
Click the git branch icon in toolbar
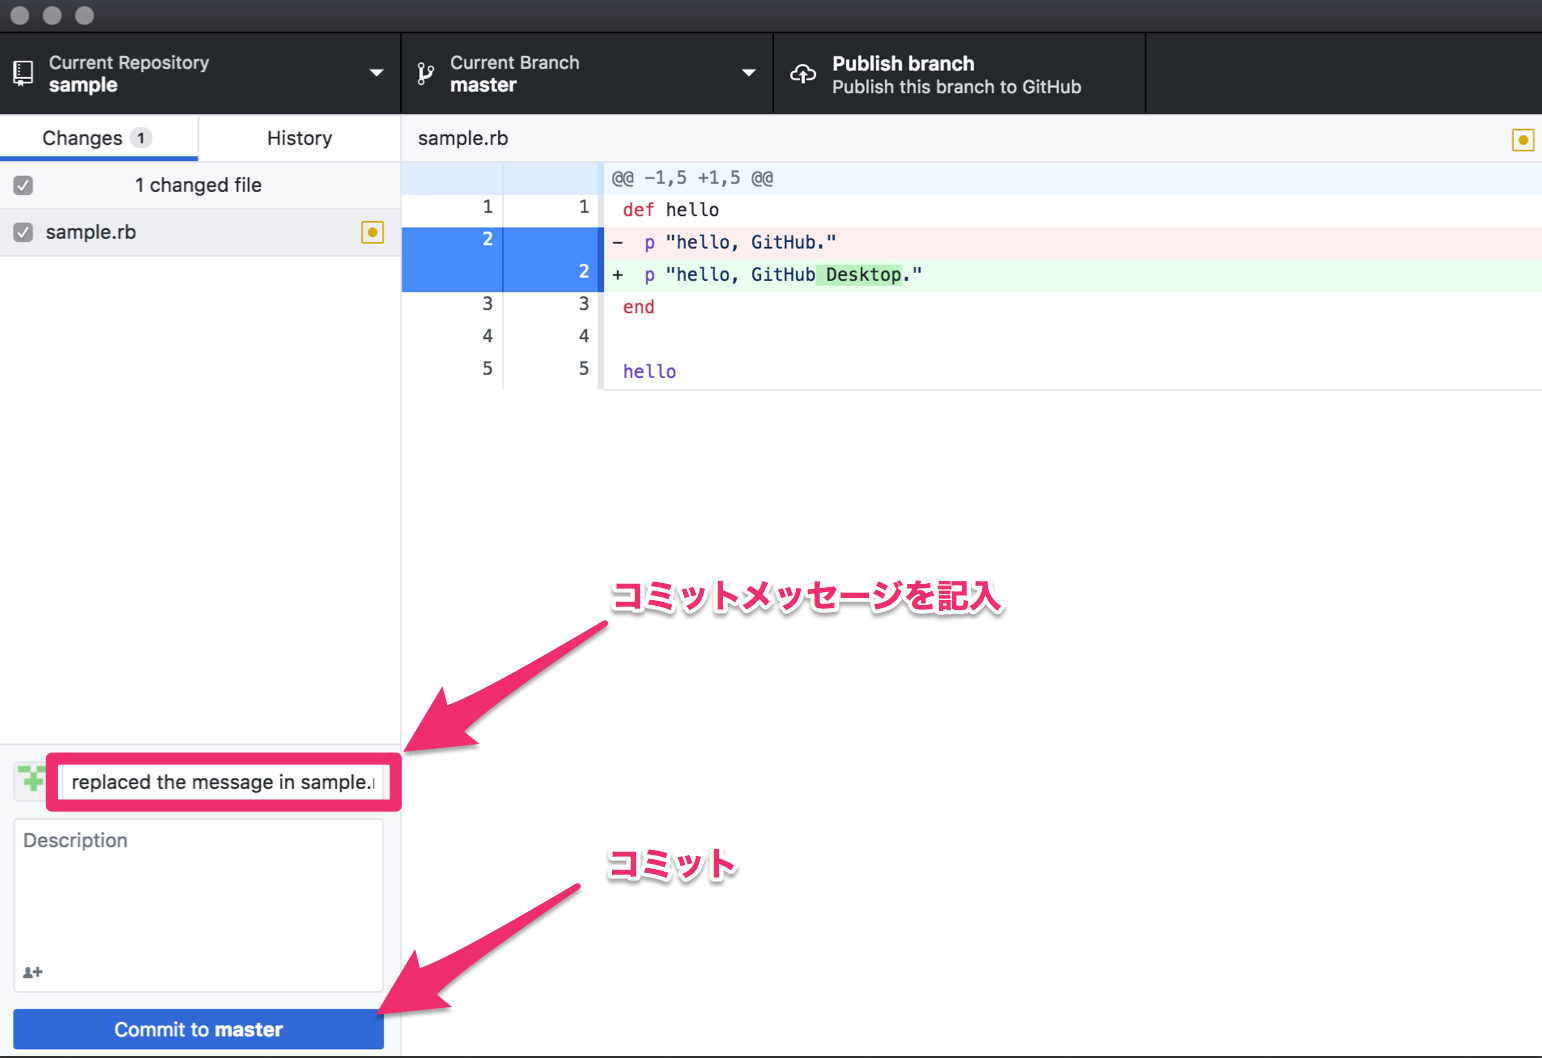426,73
